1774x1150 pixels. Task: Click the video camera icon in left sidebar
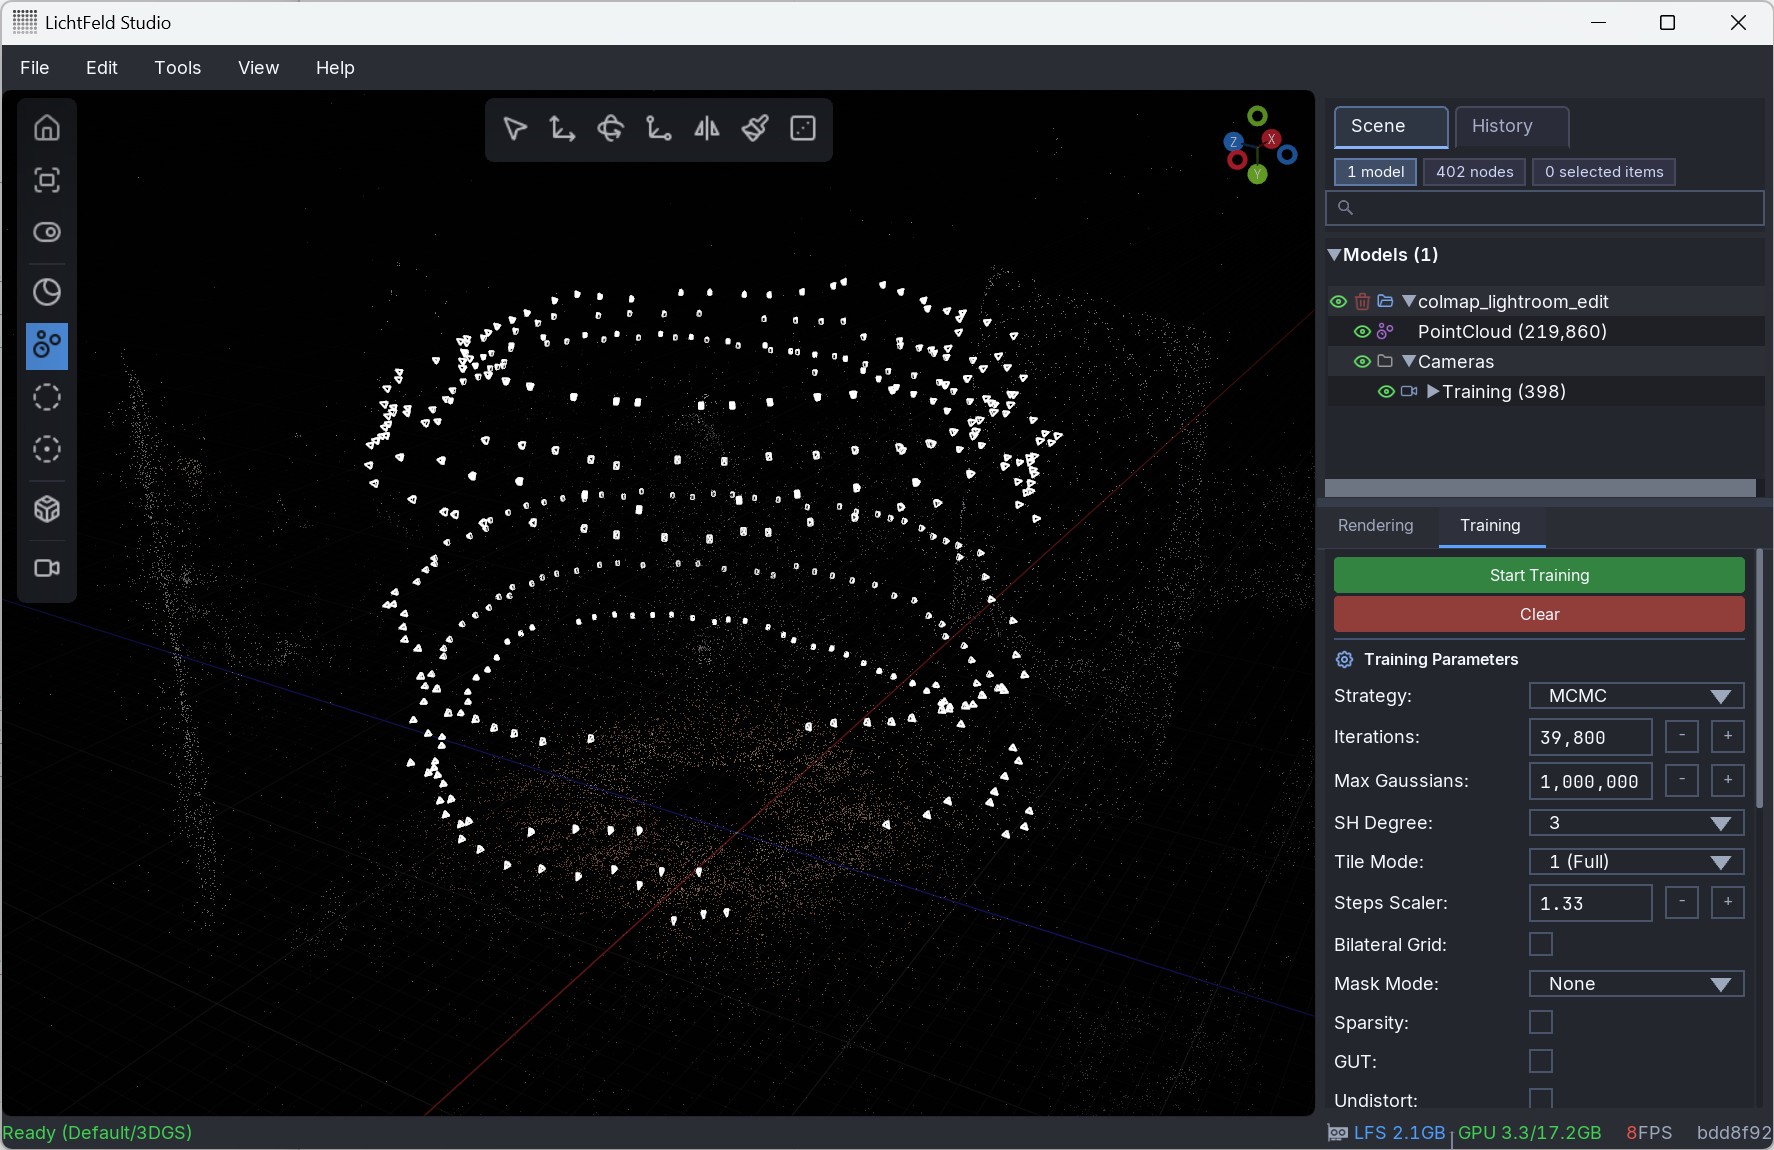click(x=47, y=568)
